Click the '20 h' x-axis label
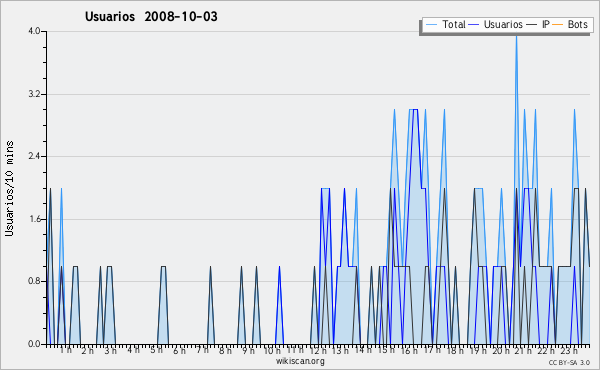Viewport: 600px width, 370px height. point(501,351)
